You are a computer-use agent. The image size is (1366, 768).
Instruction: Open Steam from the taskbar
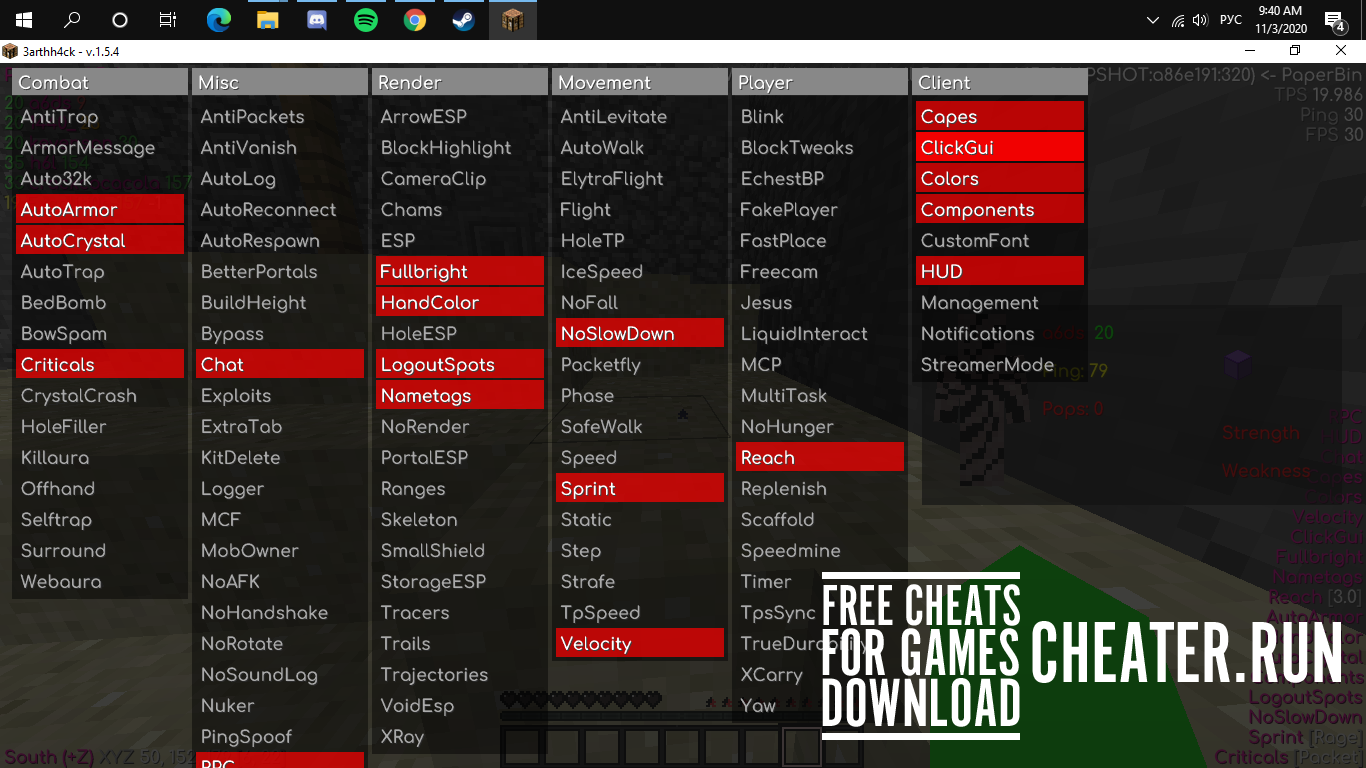click(464, 19)
